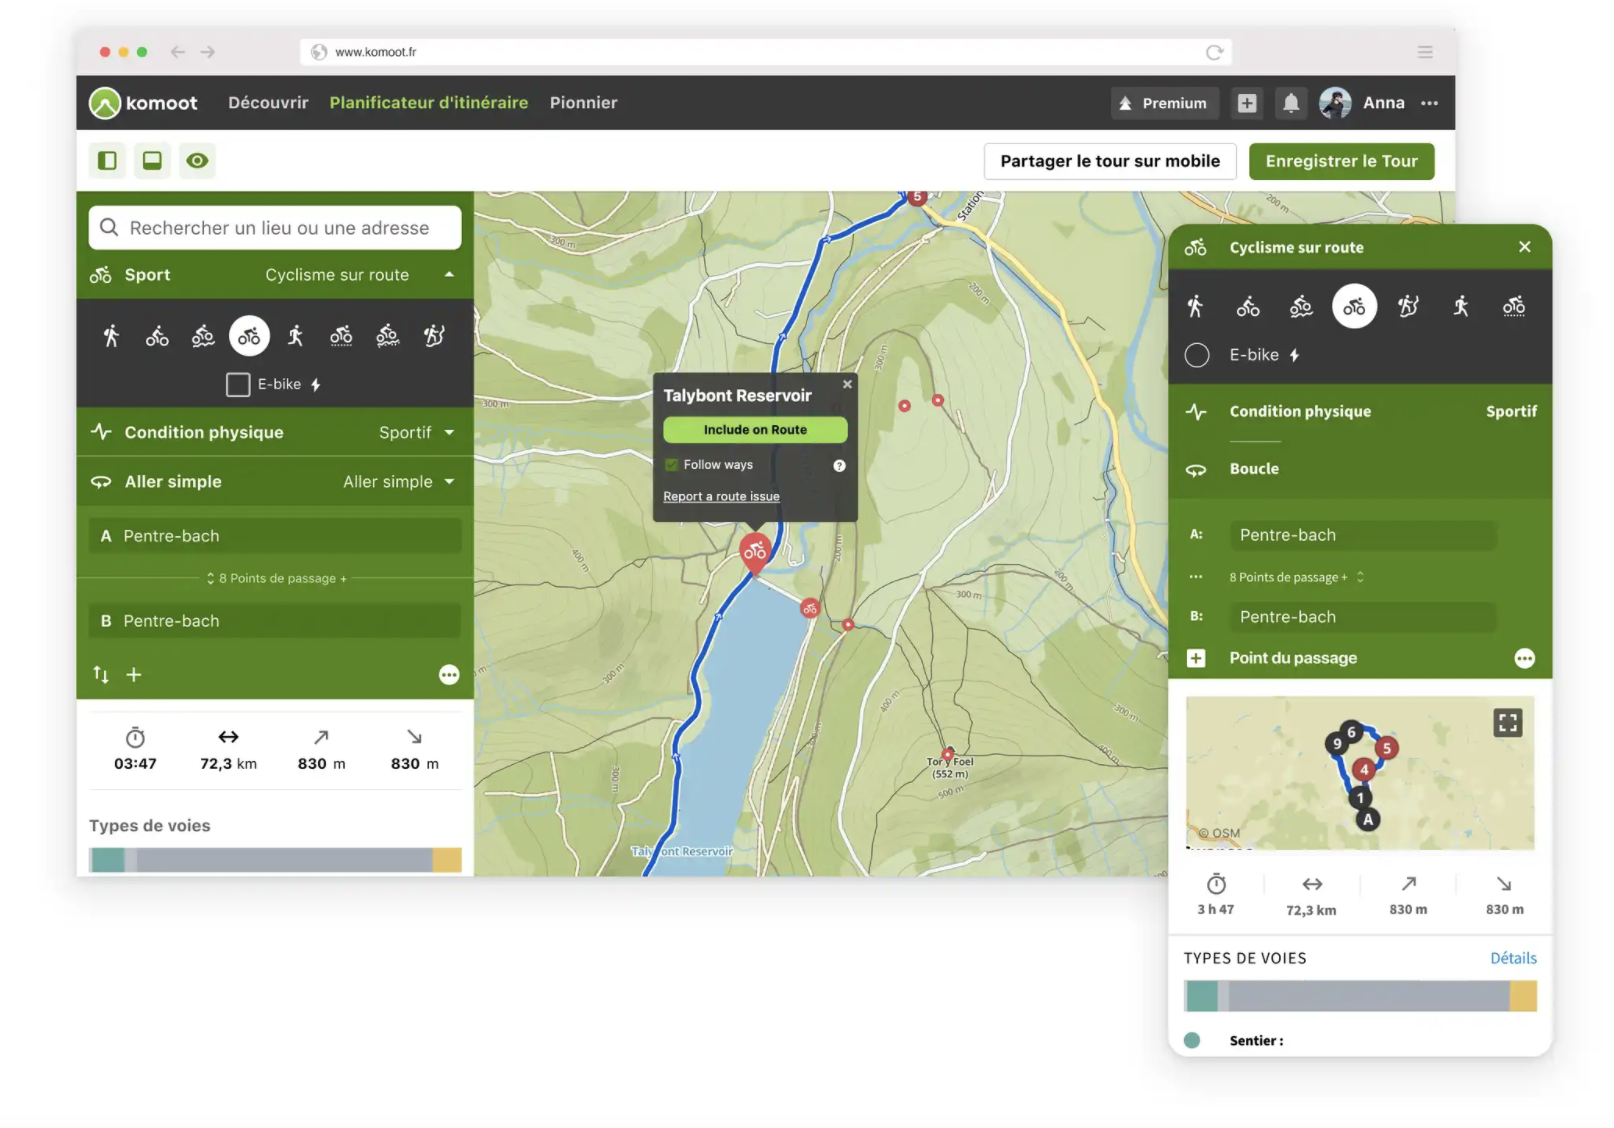
Task: Click the swap start and end points icon
Action: pos(101,674)
